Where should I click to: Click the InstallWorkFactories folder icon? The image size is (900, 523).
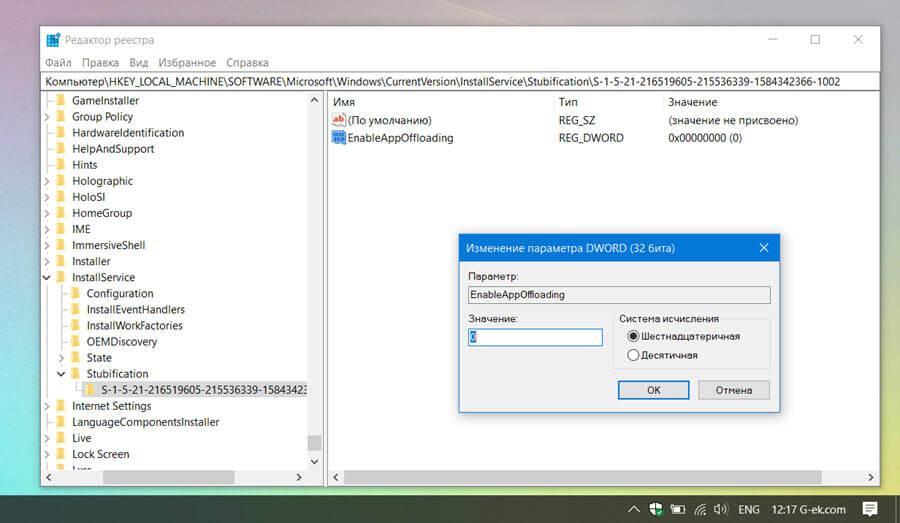[75, 326]
